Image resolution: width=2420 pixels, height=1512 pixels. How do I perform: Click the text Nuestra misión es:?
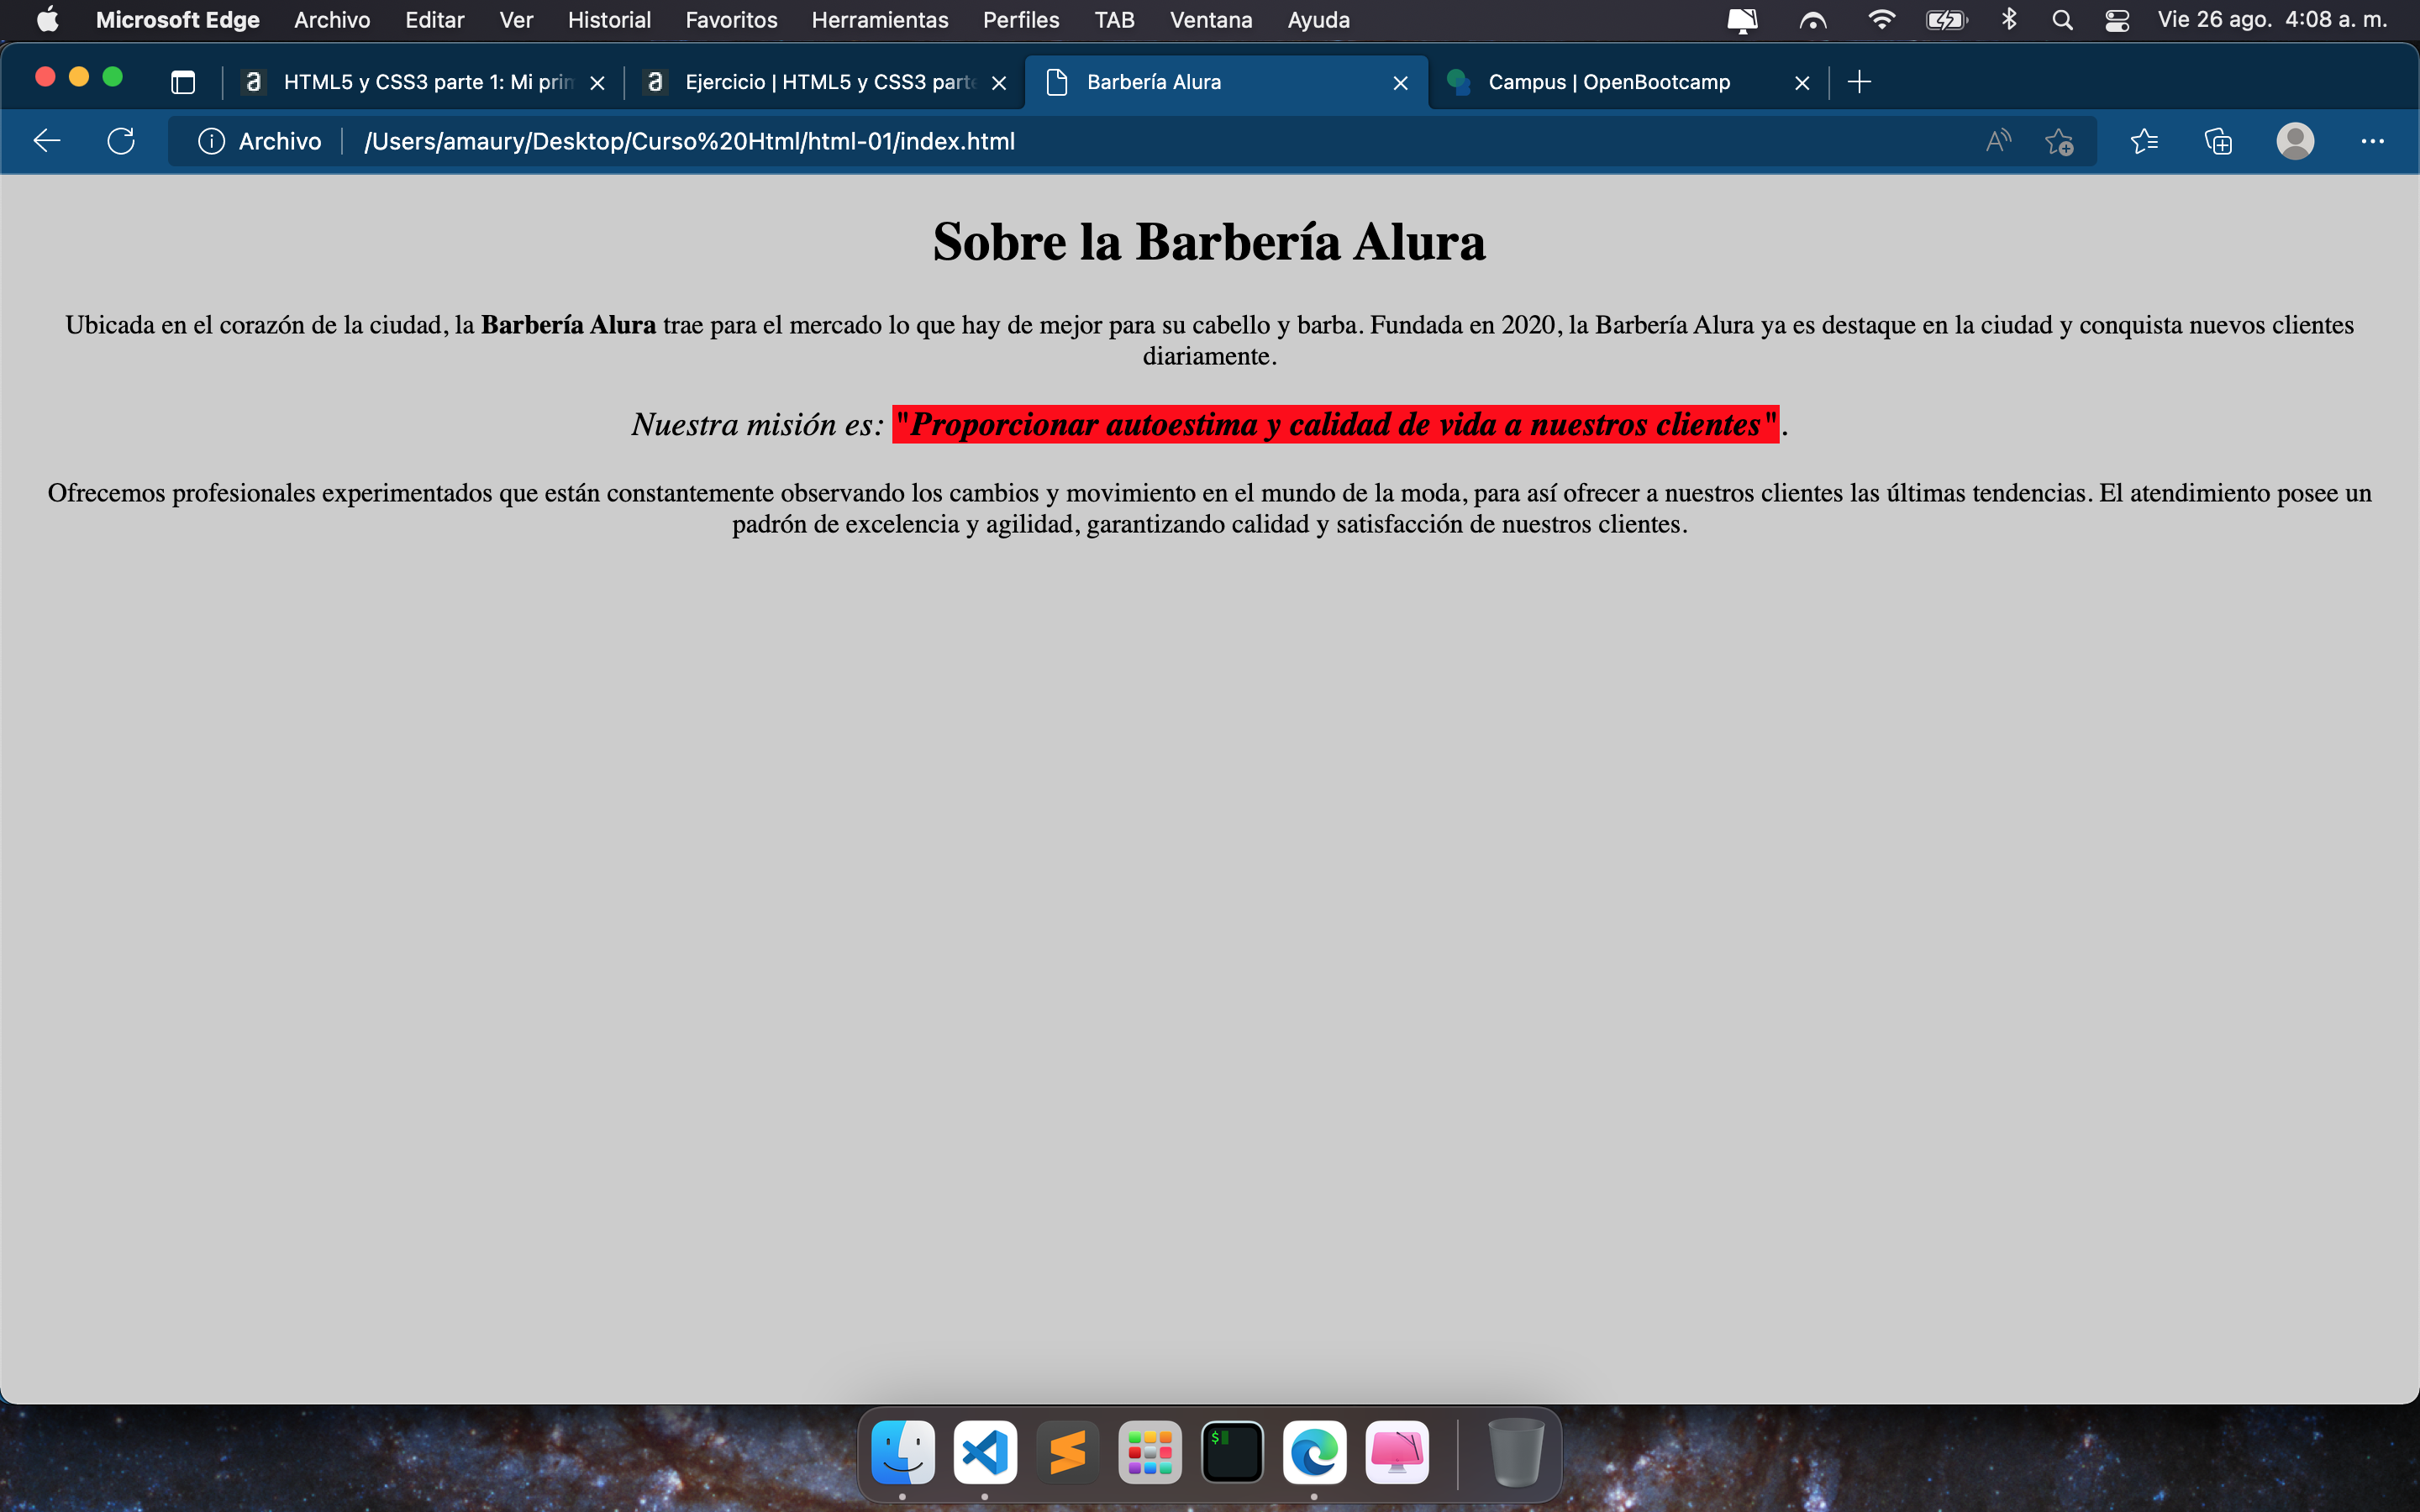click(757, 424)
